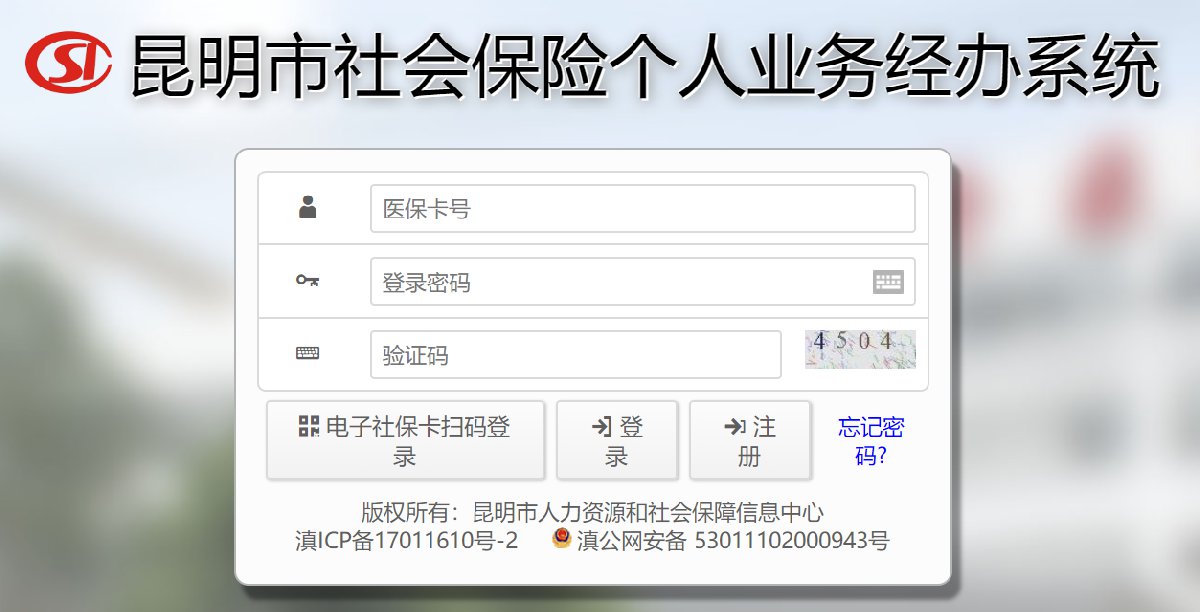Refresh the 4504 captcha image
This screenshot has width=1200, height=612.
(860, 349)
